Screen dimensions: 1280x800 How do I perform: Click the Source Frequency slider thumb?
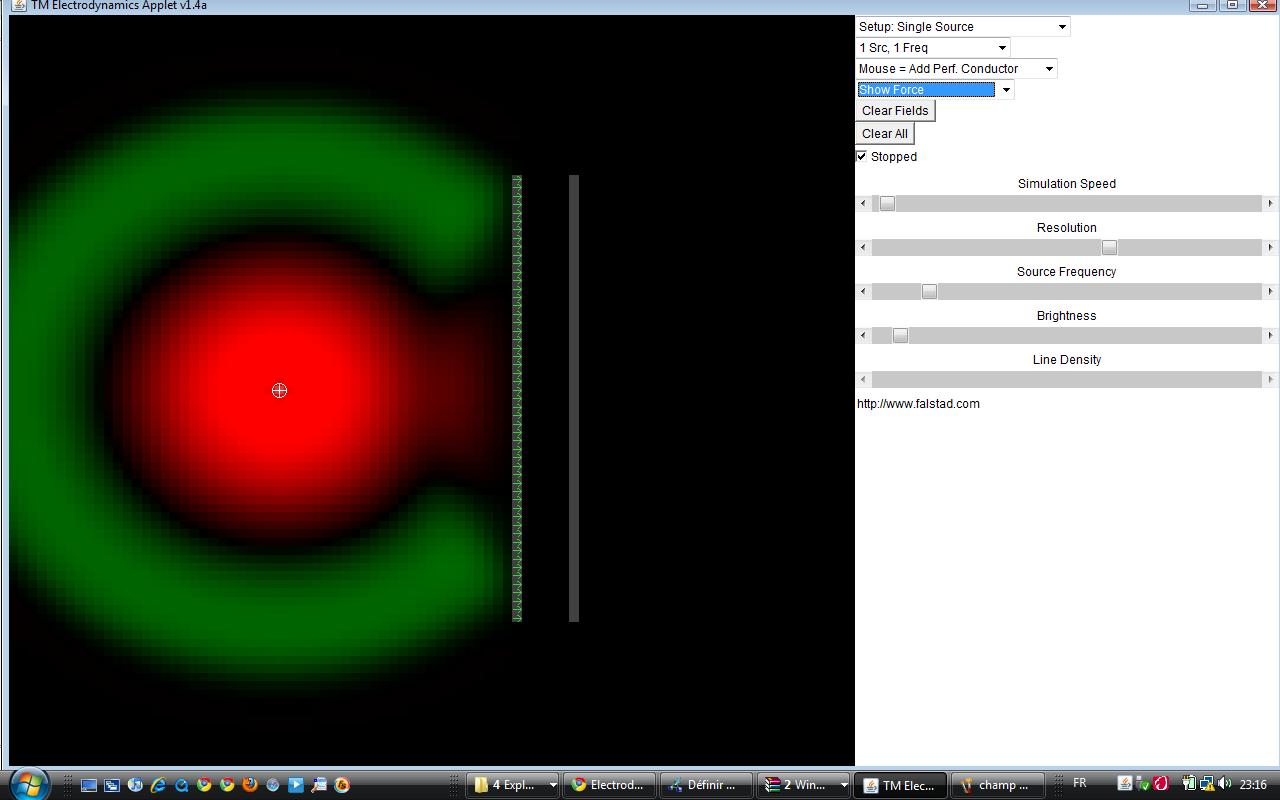click(929, 292)
